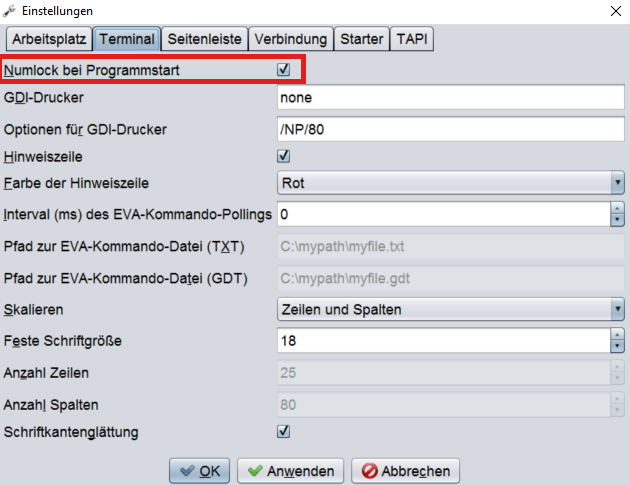The width and height of the screenshot is (630, 485).
Task: Click the GDI-Drucker input field
Action: point(450,97)
